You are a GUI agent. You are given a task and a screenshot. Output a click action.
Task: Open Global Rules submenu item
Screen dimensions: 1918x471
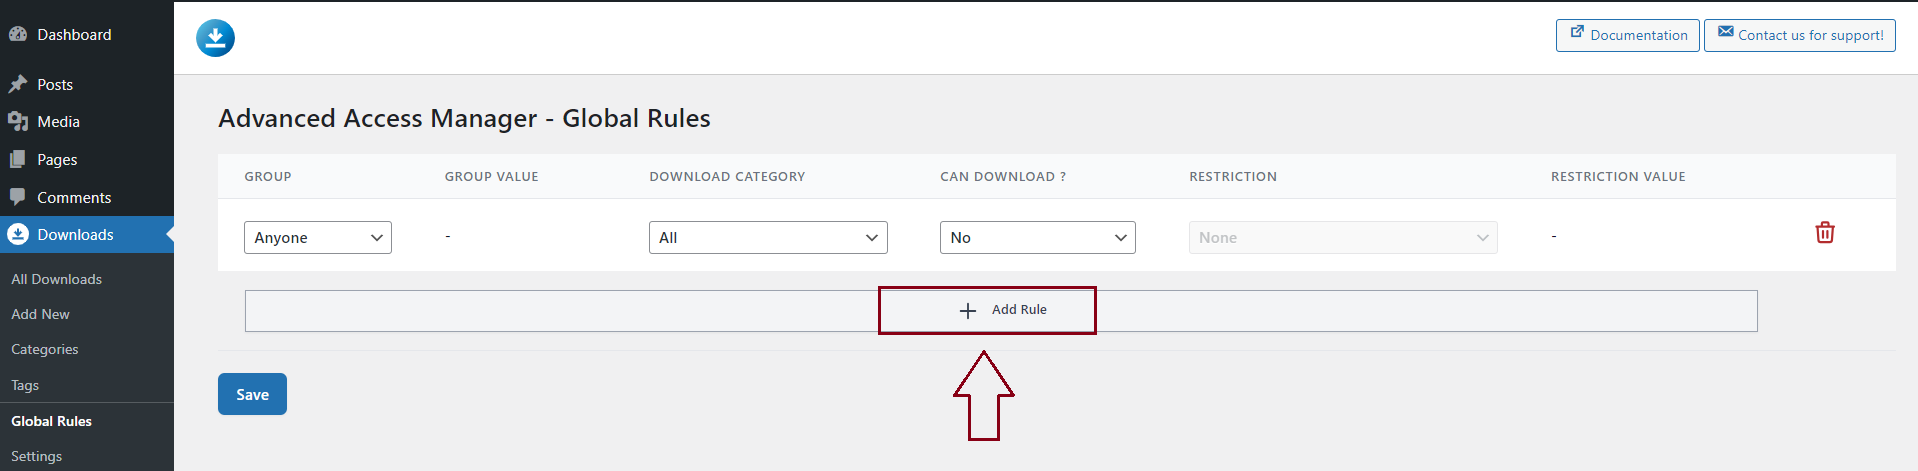coord(52,421)
